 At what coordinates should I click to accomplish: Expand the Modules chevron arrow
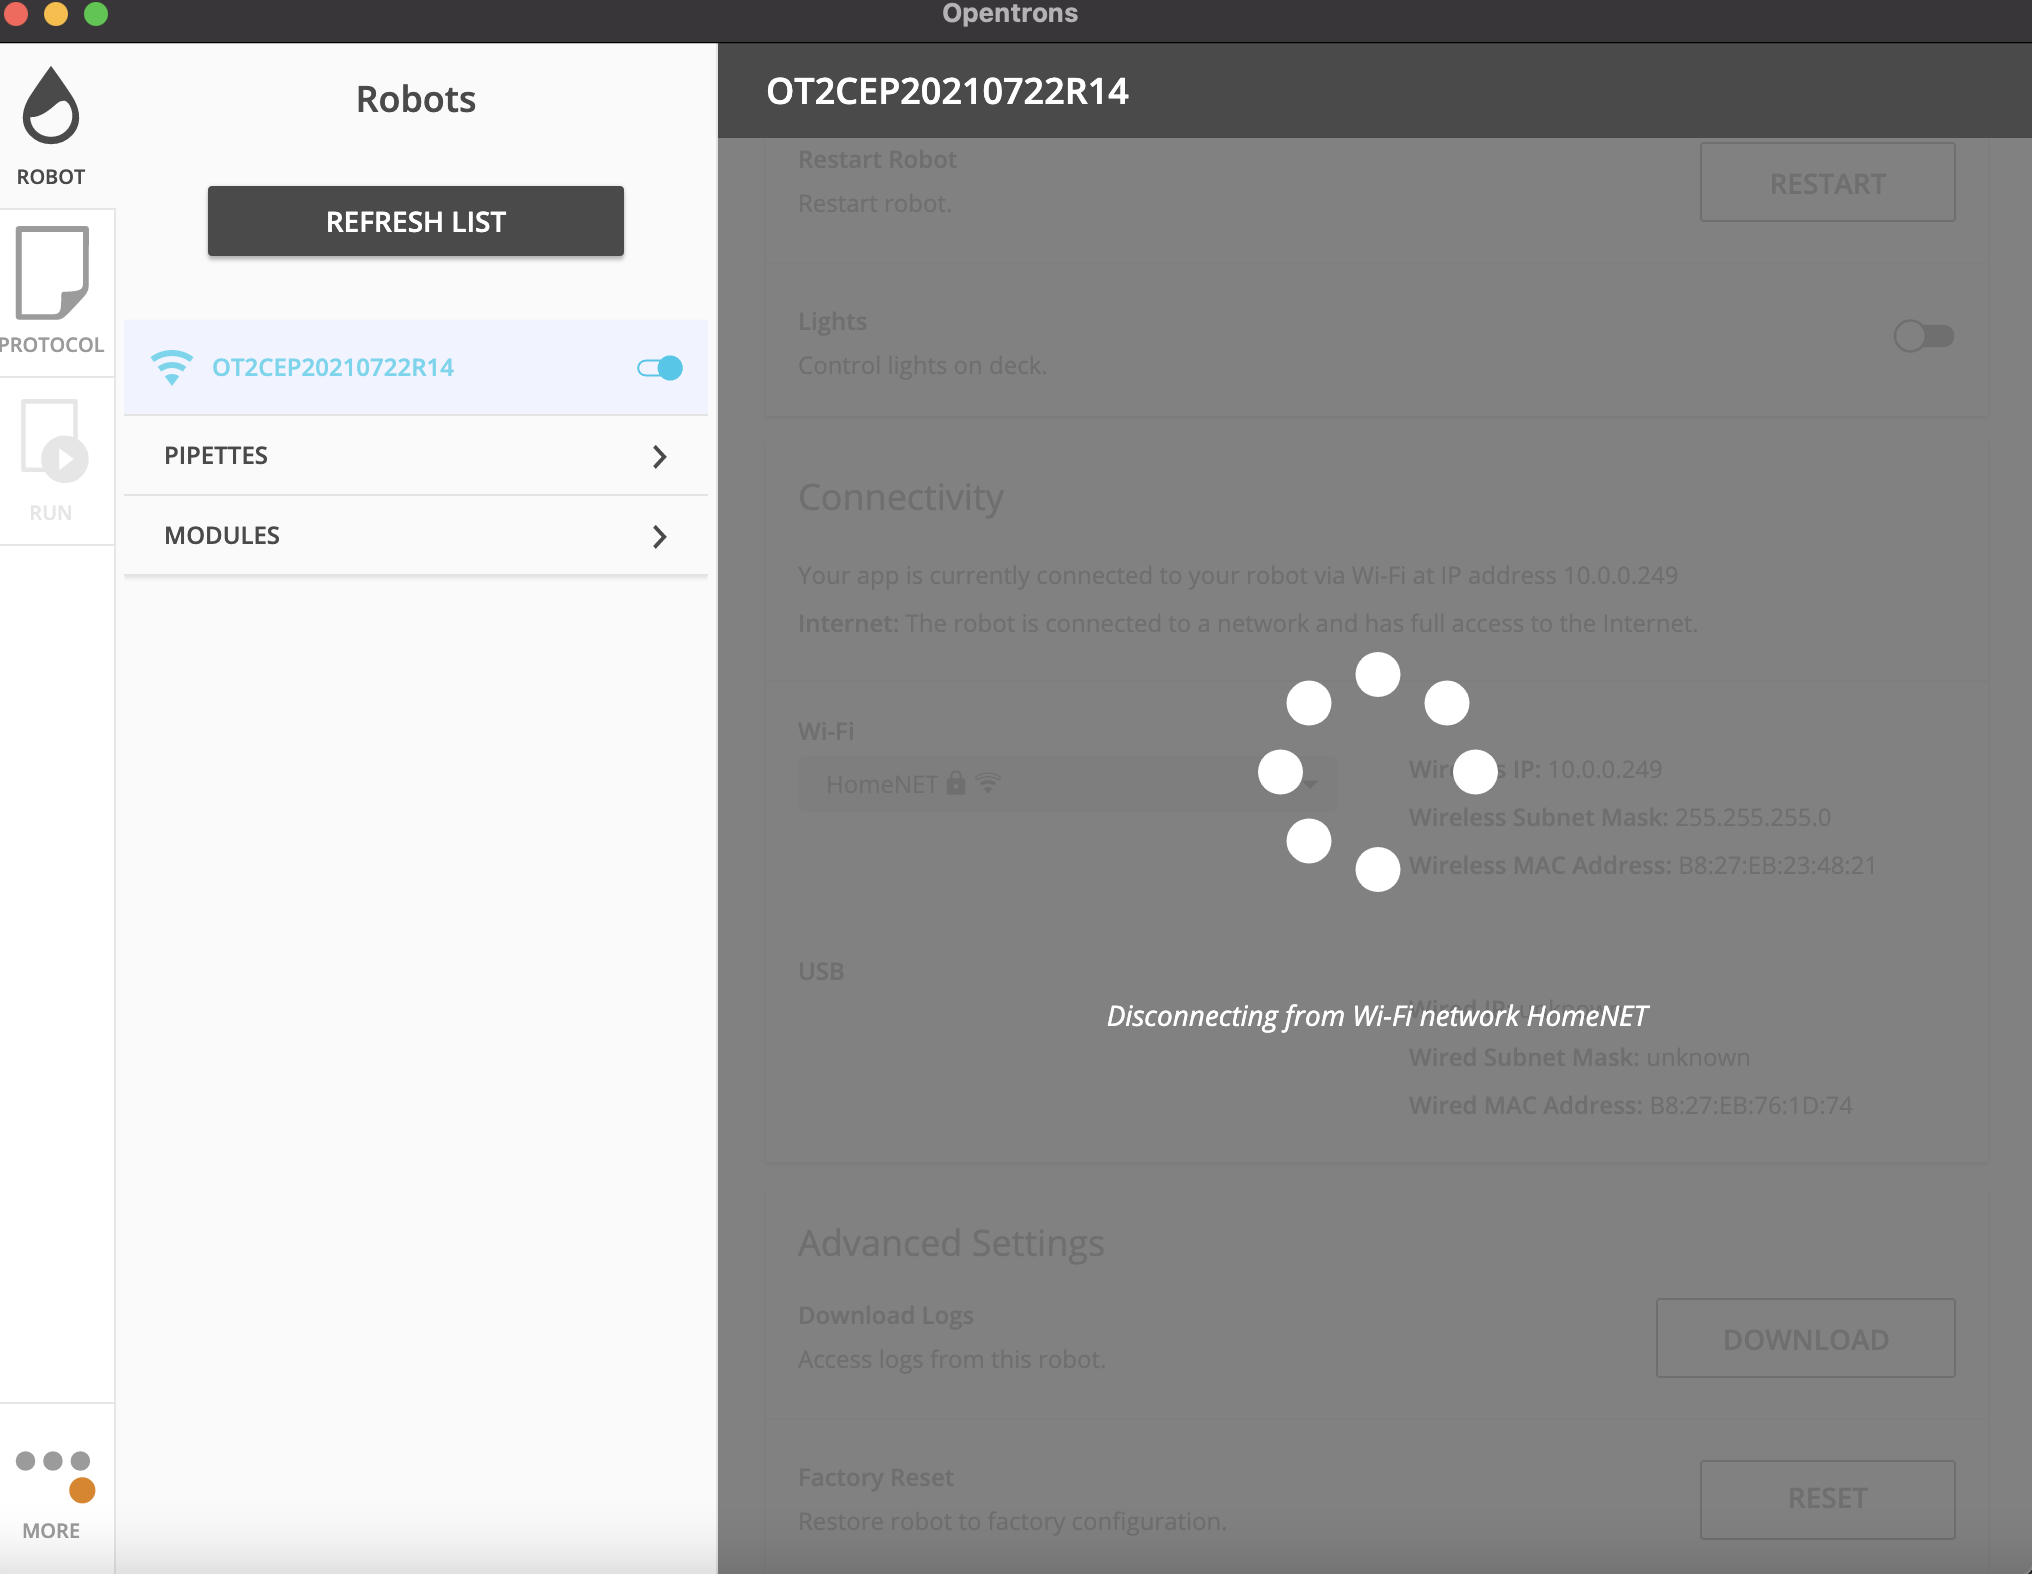coord(659,536)
